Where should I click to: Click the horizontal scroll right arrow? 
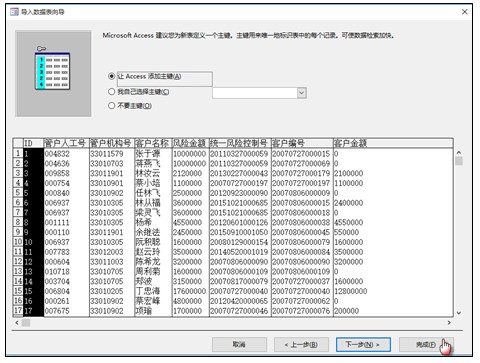pos(449,323)
